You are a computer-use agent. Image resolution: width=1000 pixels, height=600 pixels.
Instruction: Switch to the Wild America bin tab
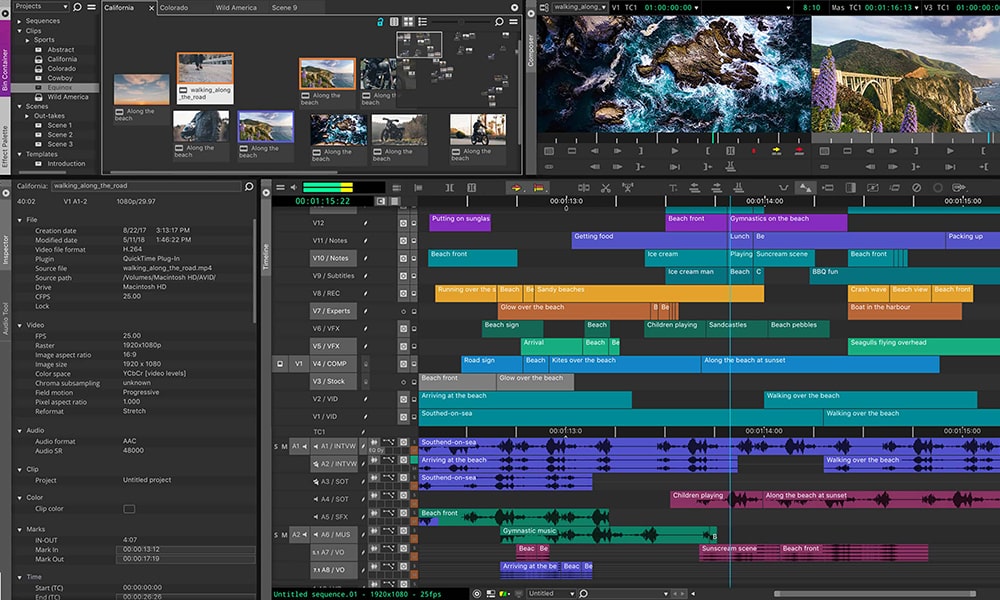[x=236, y=8]
